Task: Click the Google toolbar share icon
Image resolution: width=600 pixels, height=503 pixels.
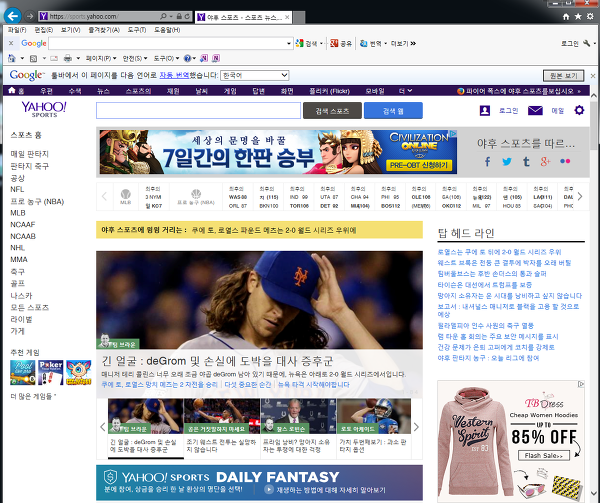Action: coord(334,43)
